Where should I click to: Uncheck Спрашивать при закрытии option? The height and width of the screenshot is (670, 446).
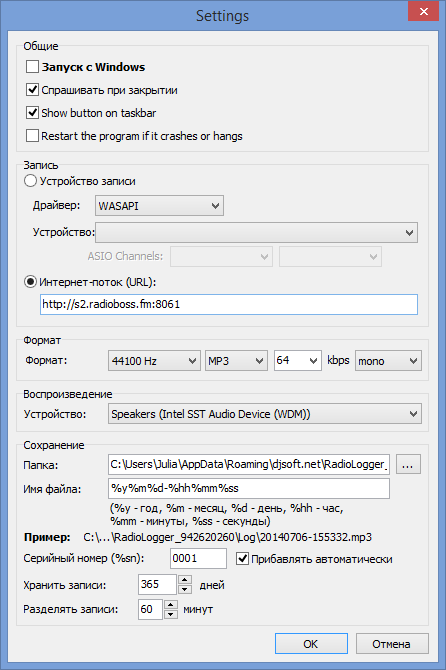click(x=32, y=90)
